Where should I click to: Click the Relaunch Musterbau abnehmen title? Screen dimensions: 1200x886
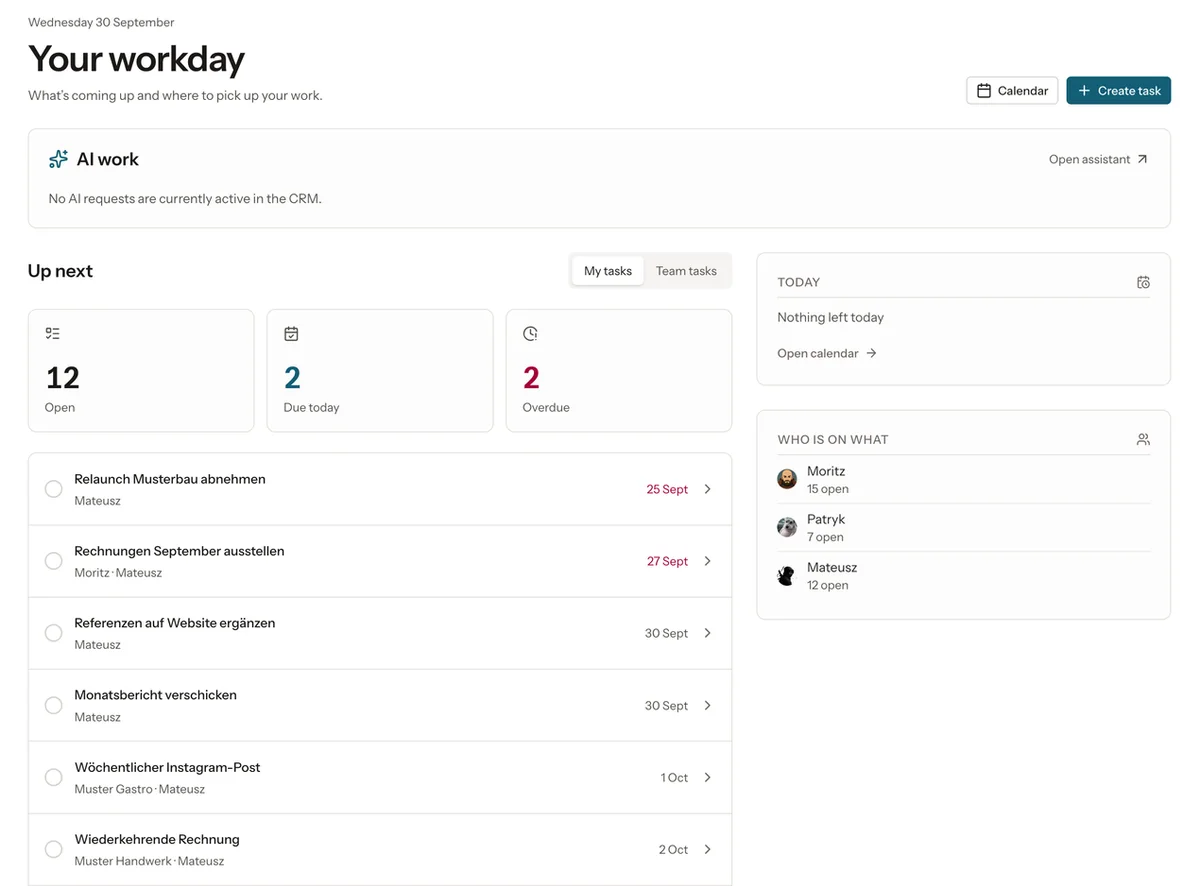pos(170,479)
